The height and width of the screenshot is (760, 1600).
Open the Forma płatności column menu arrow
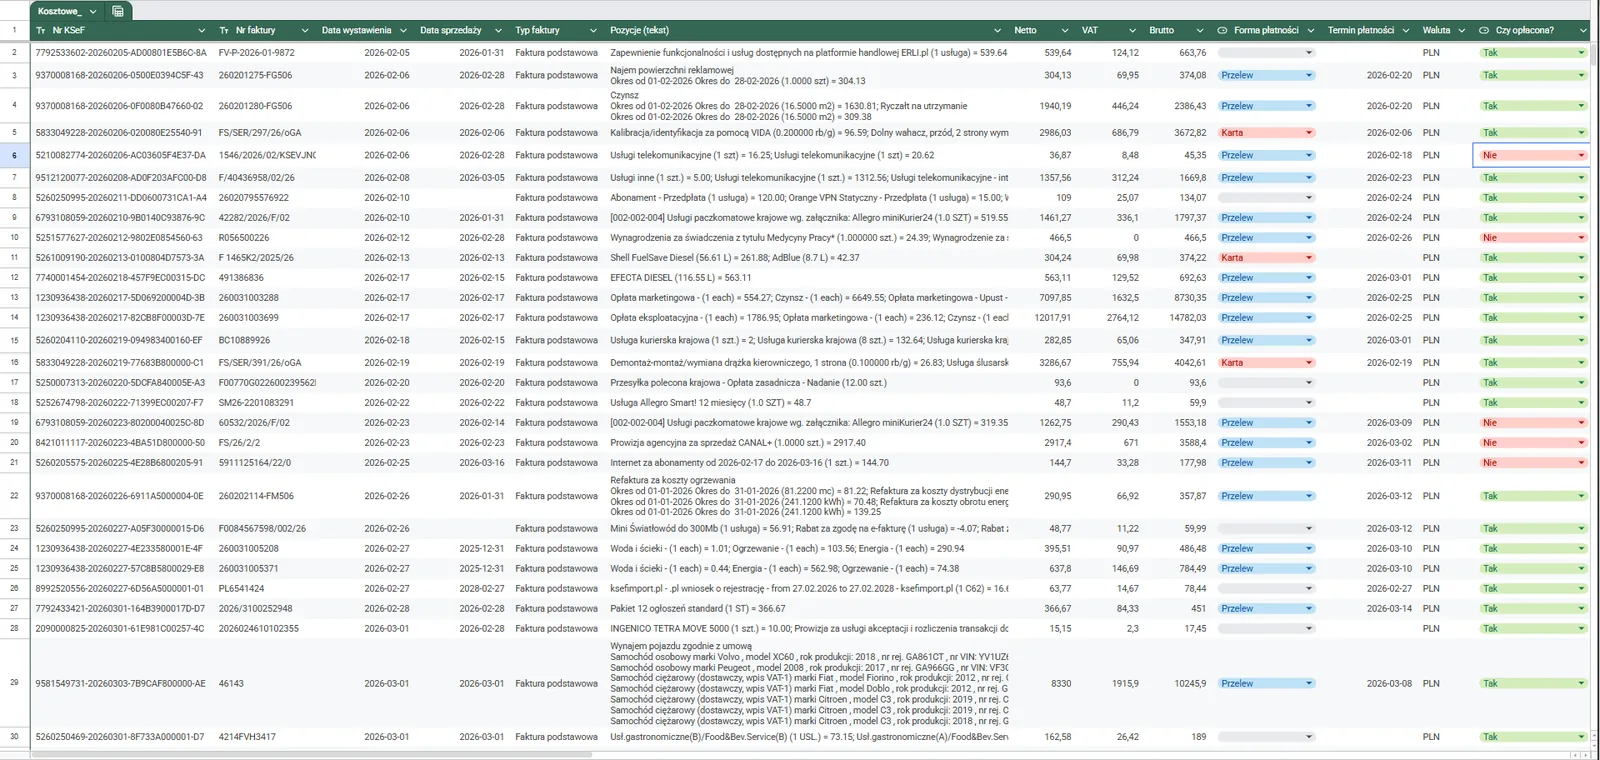(x=1310, y=30)
